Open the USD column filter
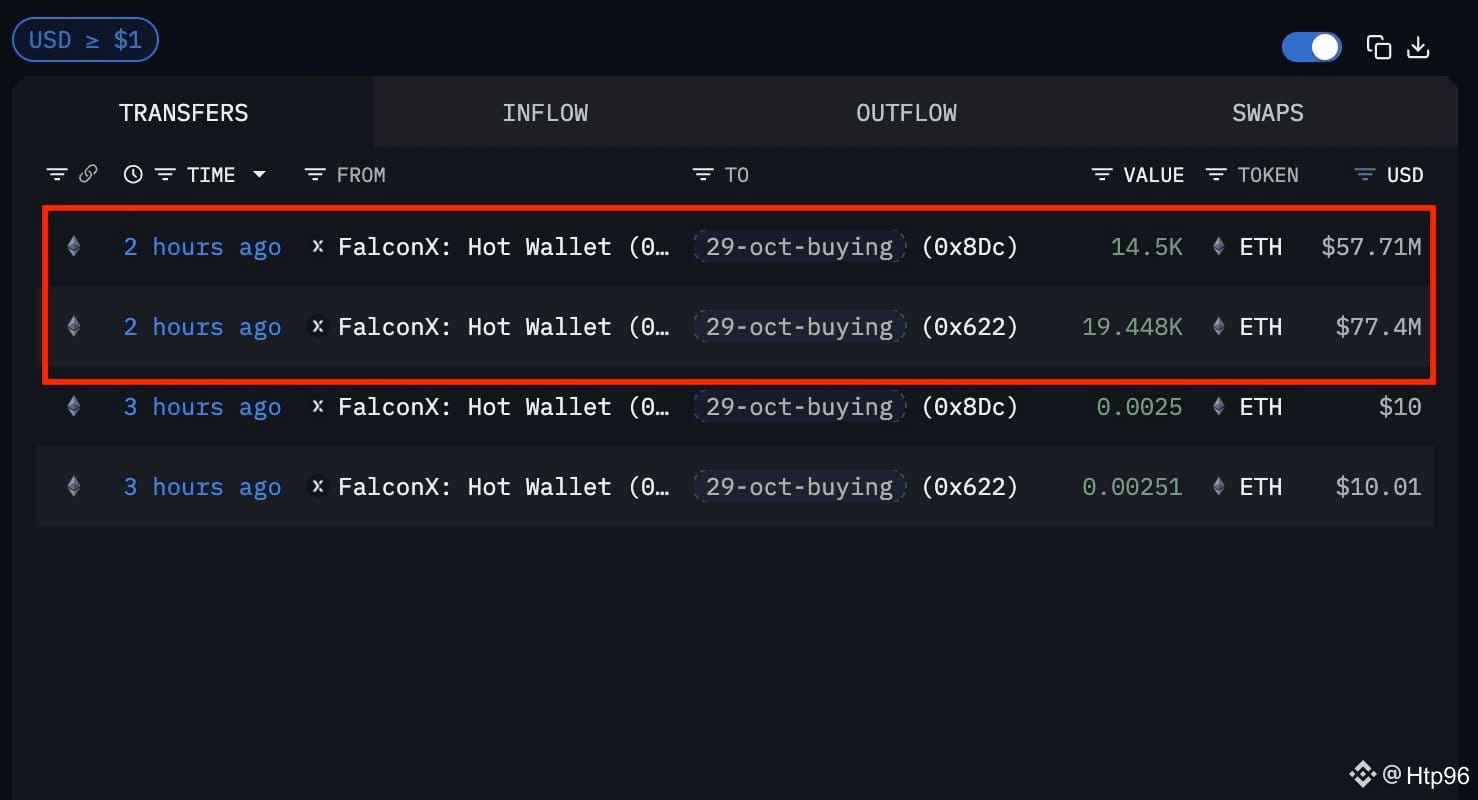Screen dimensions: 1478x800 coord(1364,175)
